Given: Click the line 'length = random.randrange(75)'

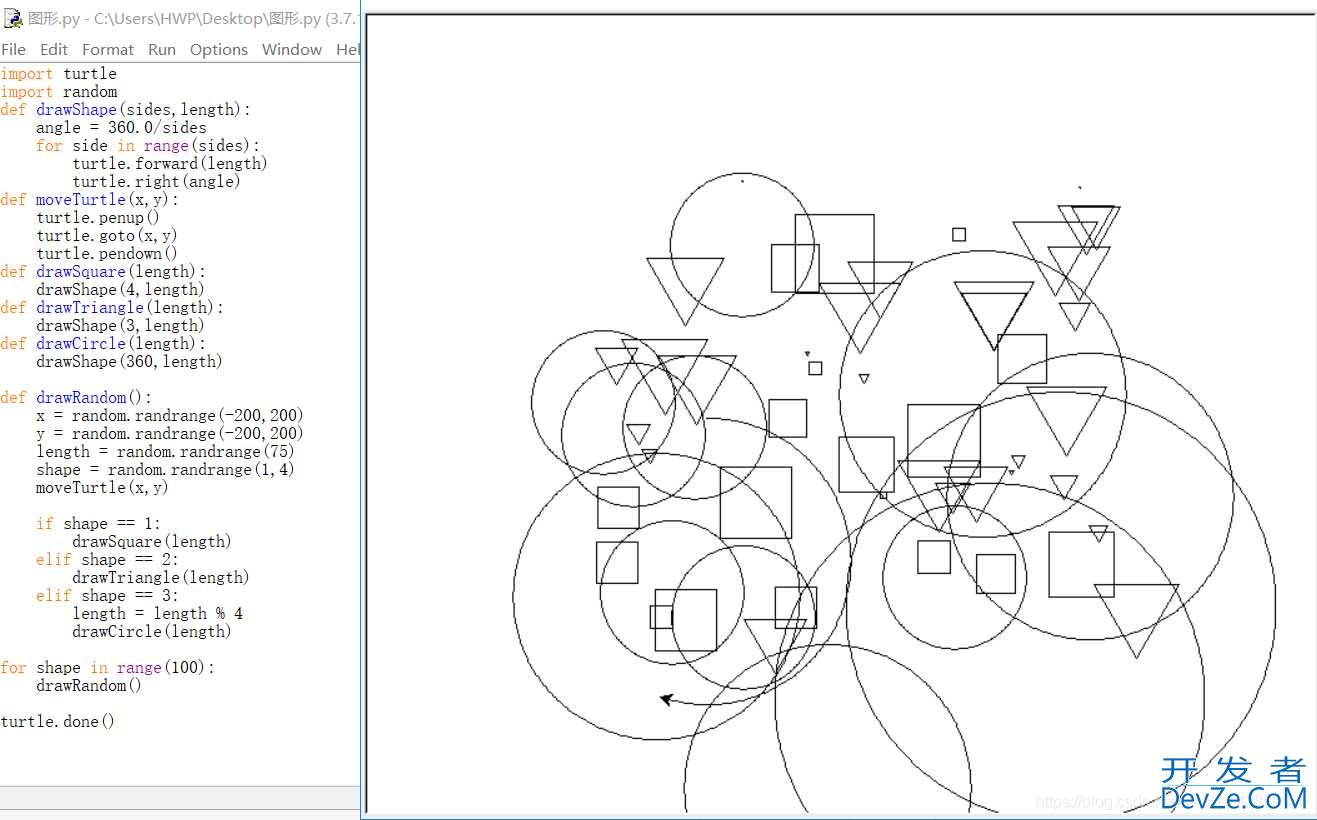Looking at the screenshot, I should pyautogui.click(x=165, y=452).
